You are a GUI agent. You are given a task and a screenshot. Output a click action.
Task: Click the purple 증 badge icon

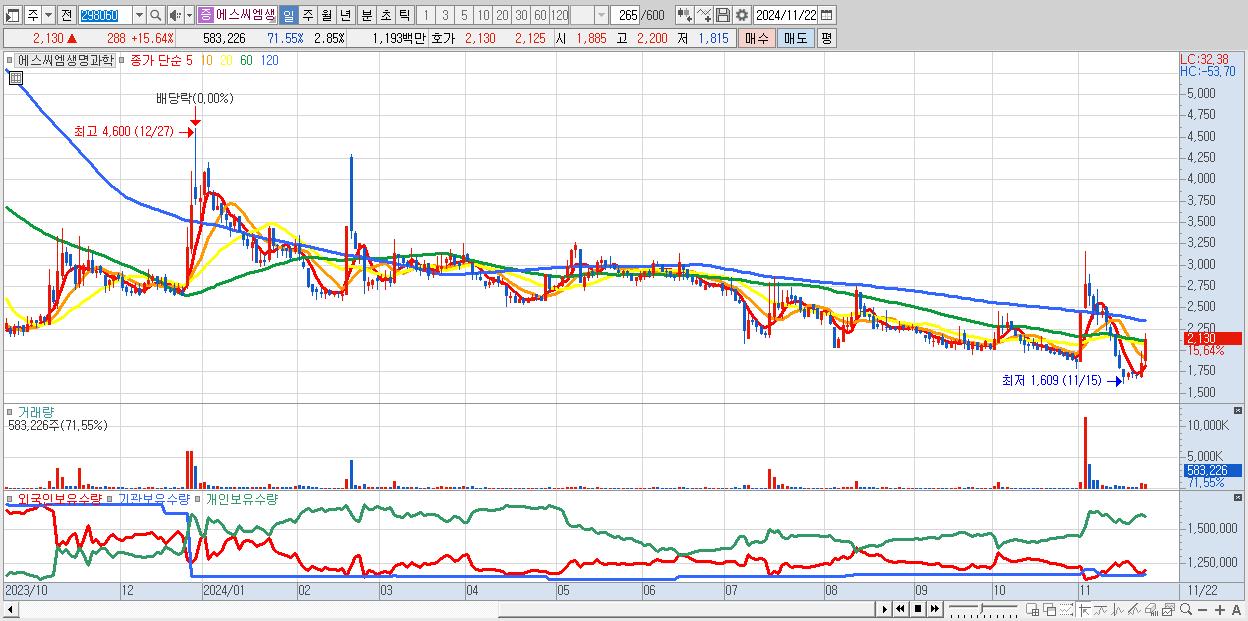coord(205,15)
